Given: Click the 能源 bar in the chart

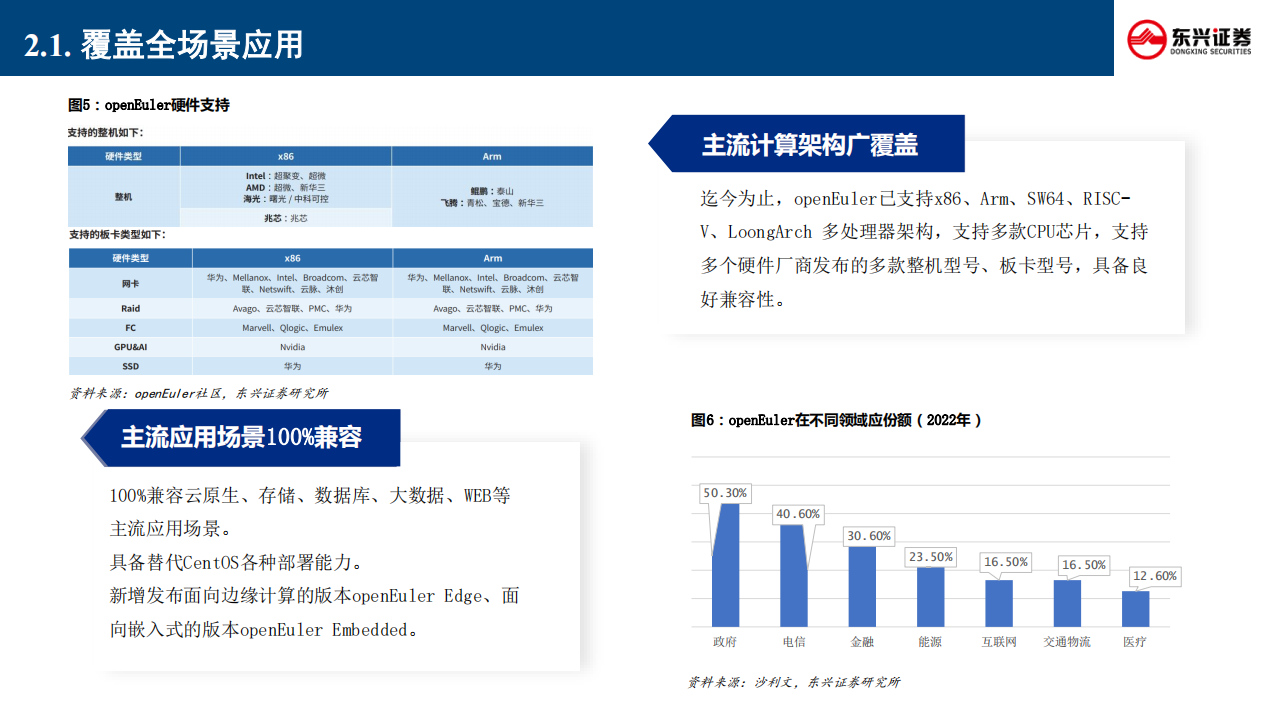Looking at the screenshot, I should pos(930,597).
